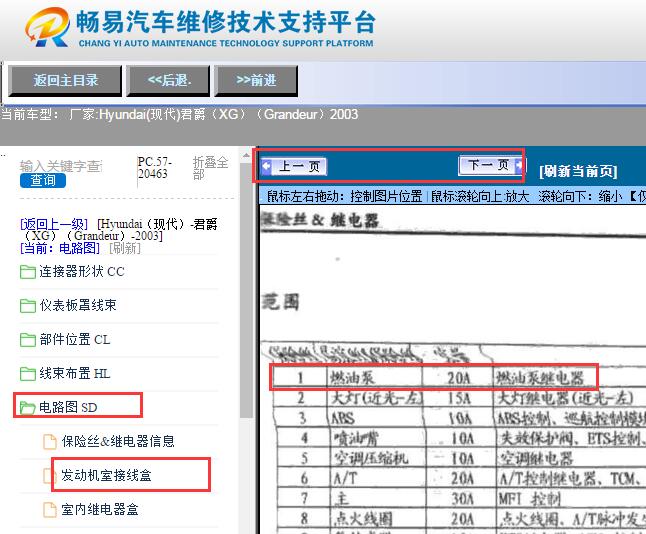Click open folder icon beside 电路图 SD
Viewport: 646px width, 534px height.
(x=28, y=408)
